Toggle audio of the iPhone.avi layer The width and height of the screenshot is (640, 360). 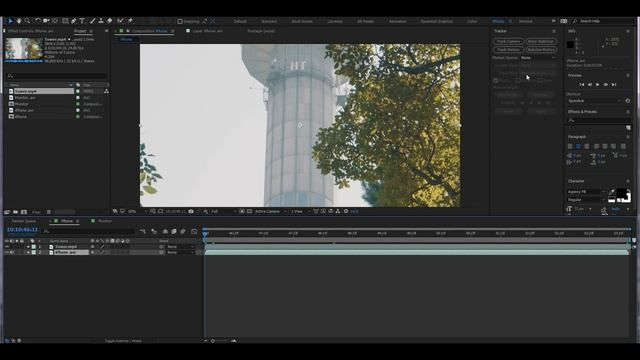click(x=12, y=253)
